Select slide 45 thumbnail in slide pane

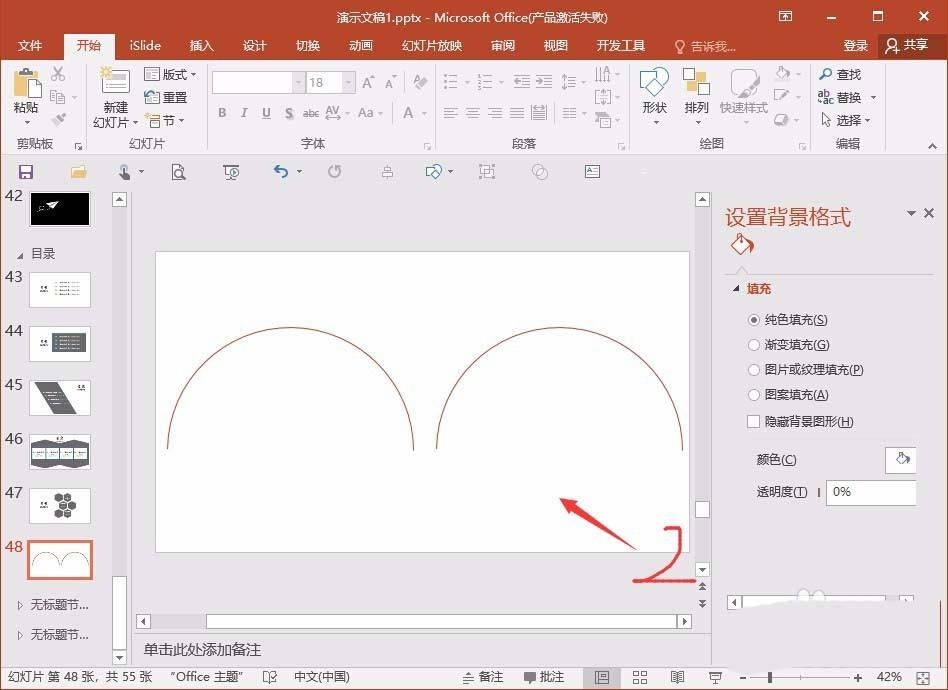[60, 397]
